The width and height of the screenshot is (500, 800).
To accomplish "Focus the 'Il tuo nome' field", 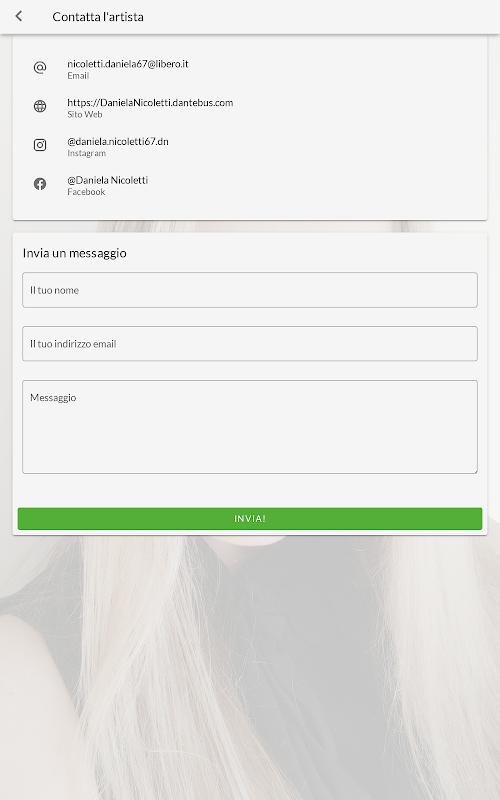I will tap(250, 290).
